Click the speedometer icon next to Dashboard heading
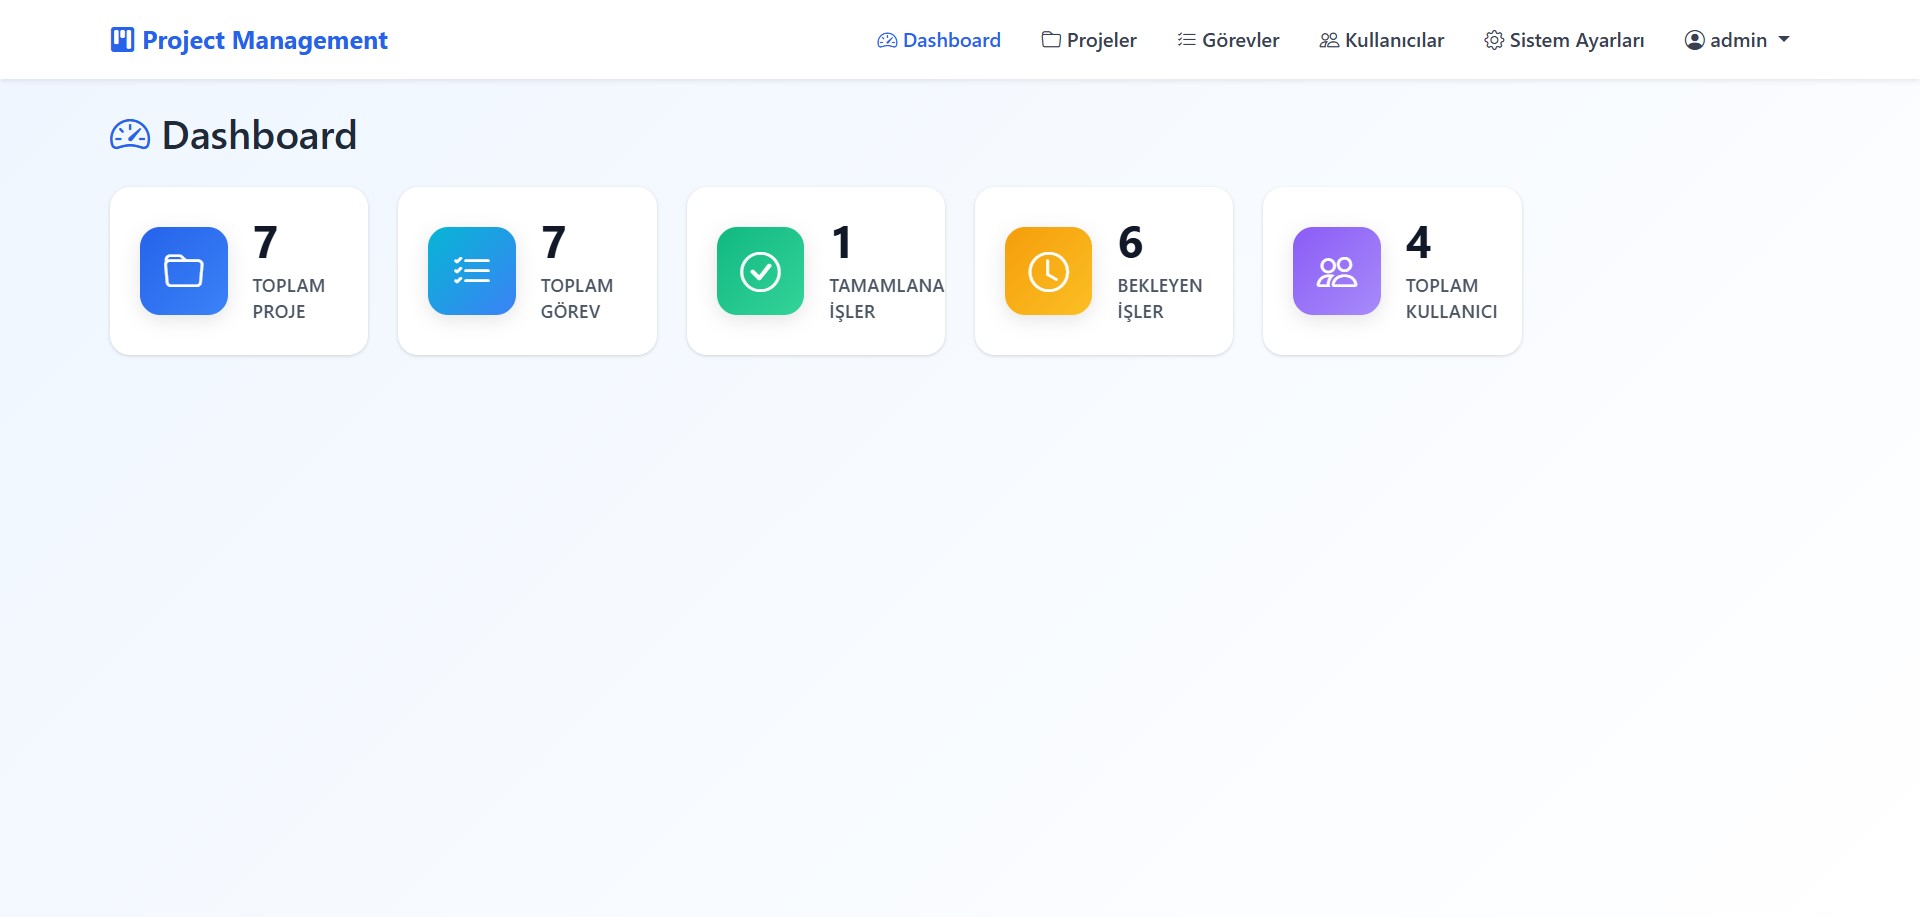This screenshot has width=1920, height=917. tap(130, 135)
